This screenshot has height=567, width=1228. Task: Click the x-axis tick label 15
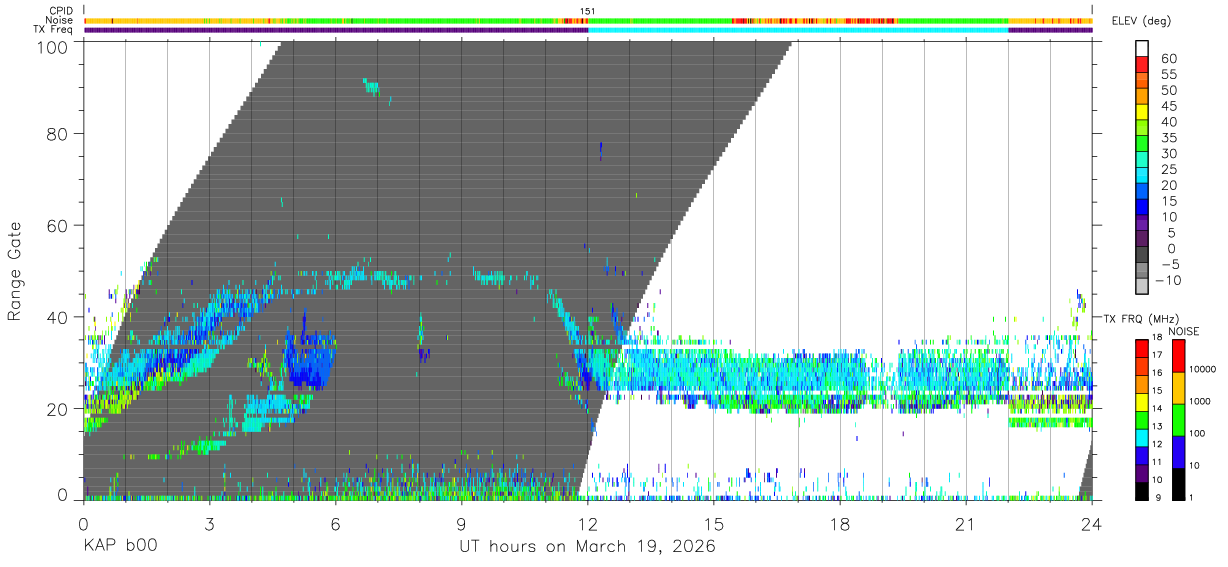(x=714, y=524)
